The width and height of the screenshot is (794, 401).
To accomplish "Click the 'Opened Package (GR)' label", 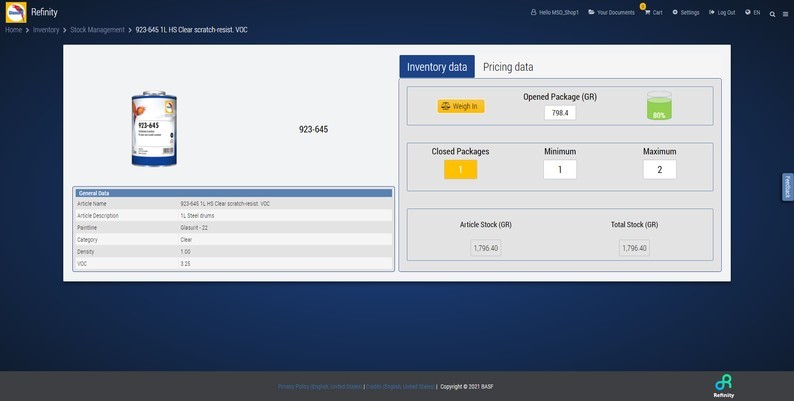I will tap(560, 97).
